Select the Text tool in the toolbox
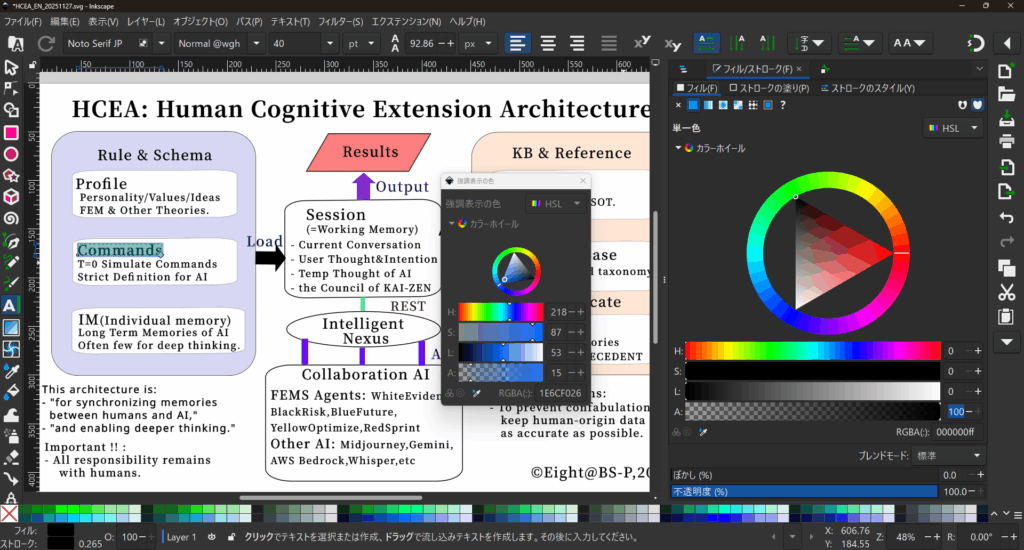Image resolution: width=1024 pixels, height=550 pixels. (11, 305)
